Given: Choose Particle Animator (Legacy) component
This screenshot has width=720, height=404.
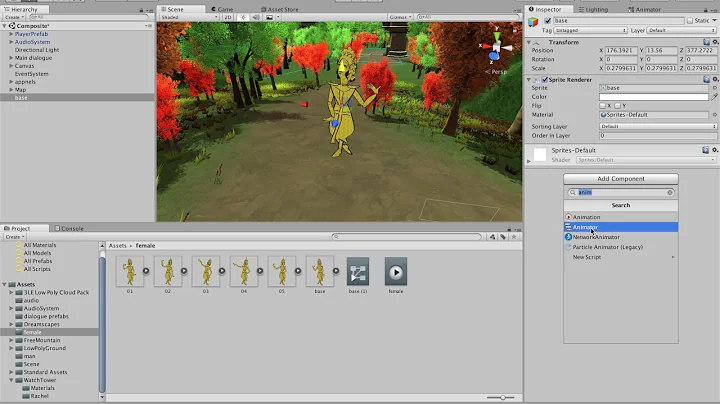Looking at the screenshot, I should (621, 247).
